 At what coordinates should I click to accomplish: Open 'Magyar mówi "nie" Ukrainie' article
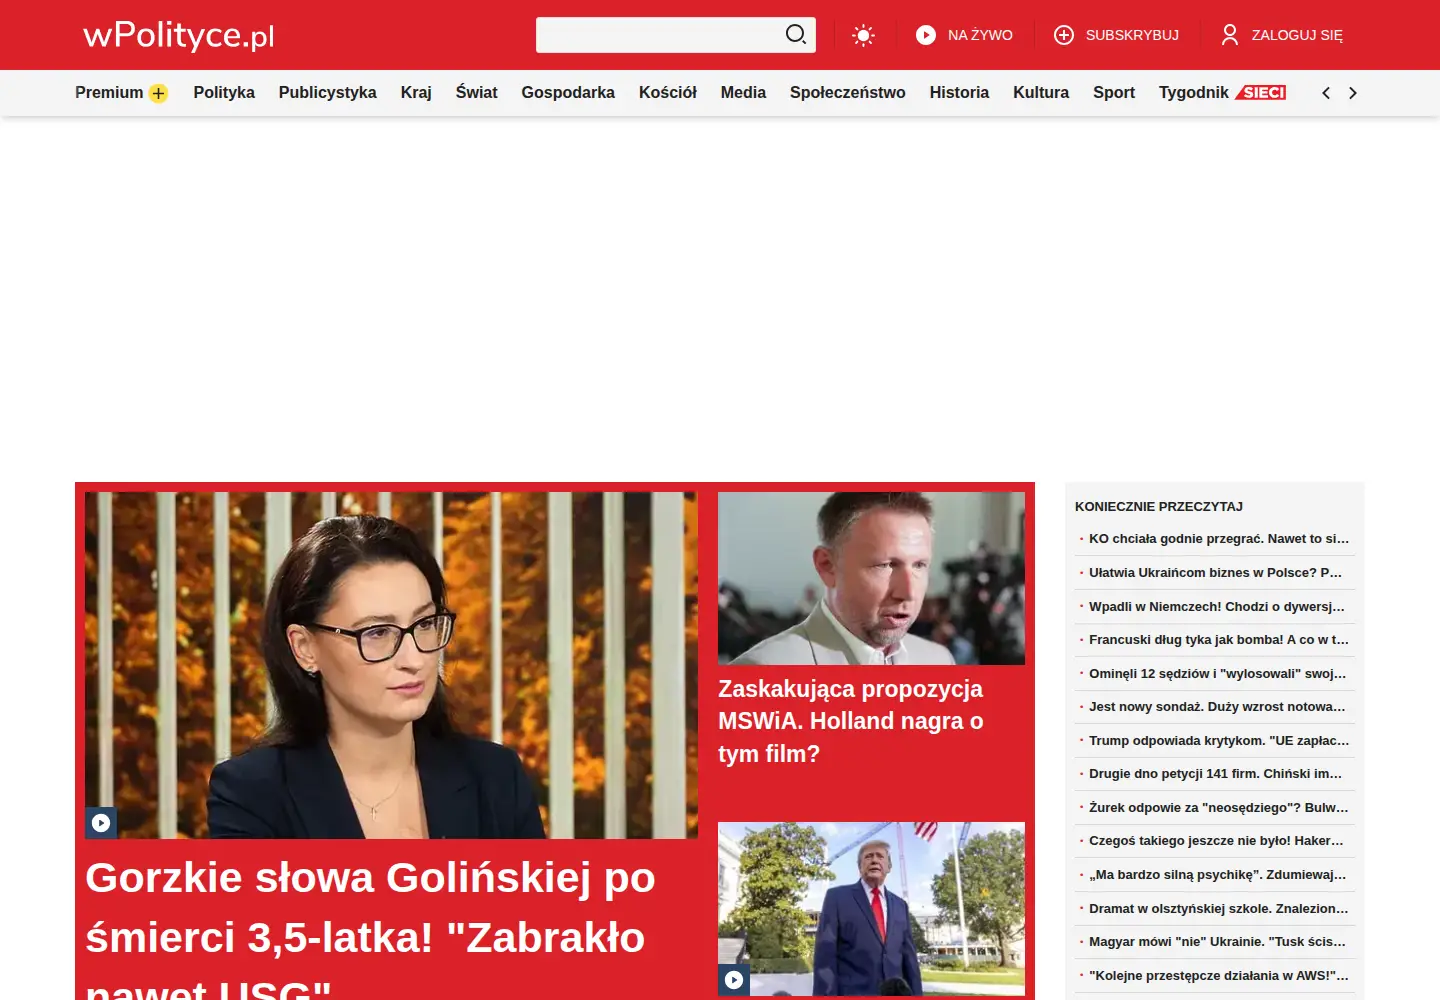pos(1218,942)
